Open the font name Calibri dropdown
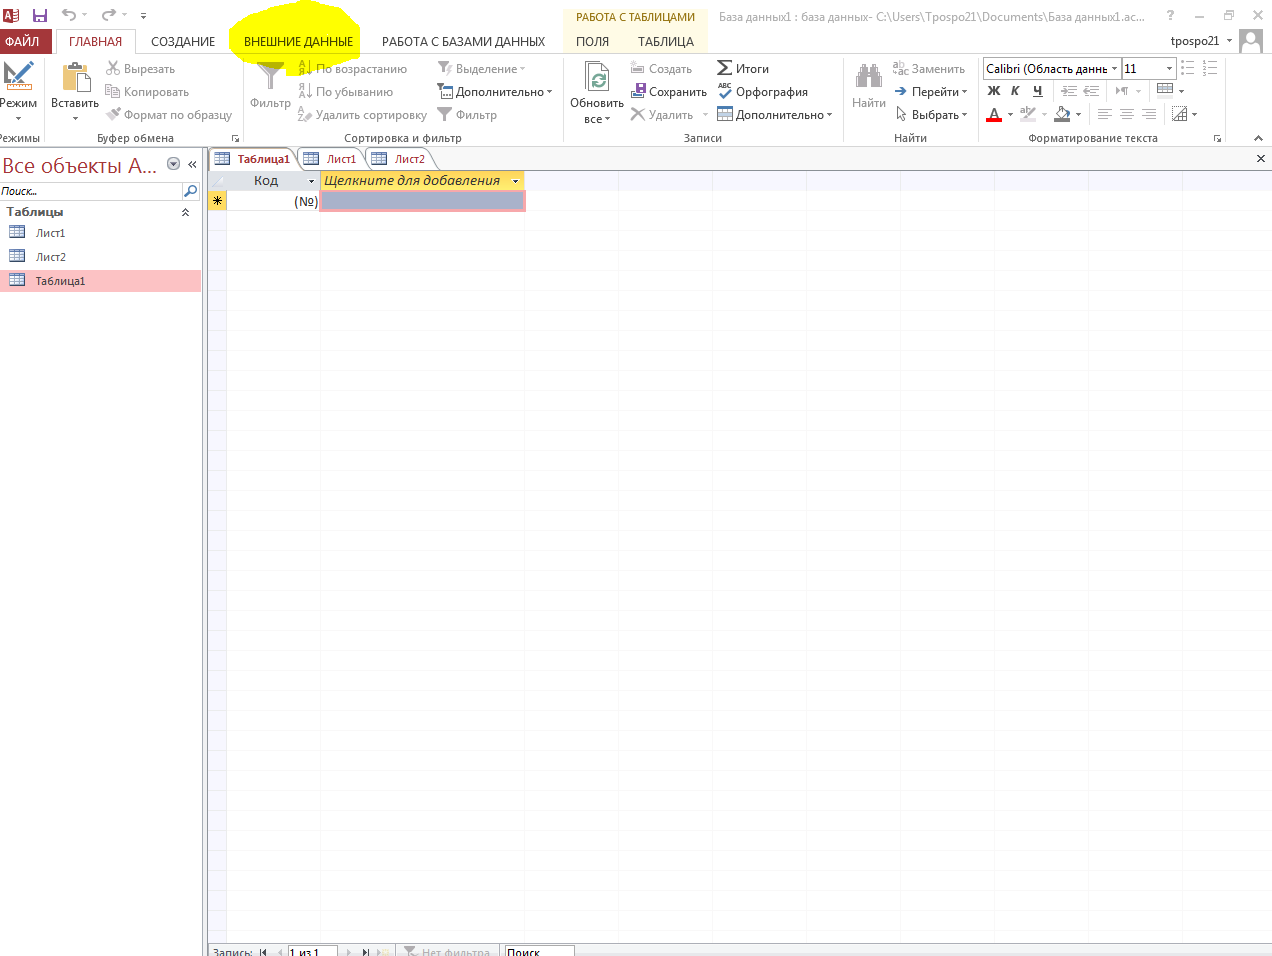This screenshot has height=956, width=1272. [x=1114, y=69]
